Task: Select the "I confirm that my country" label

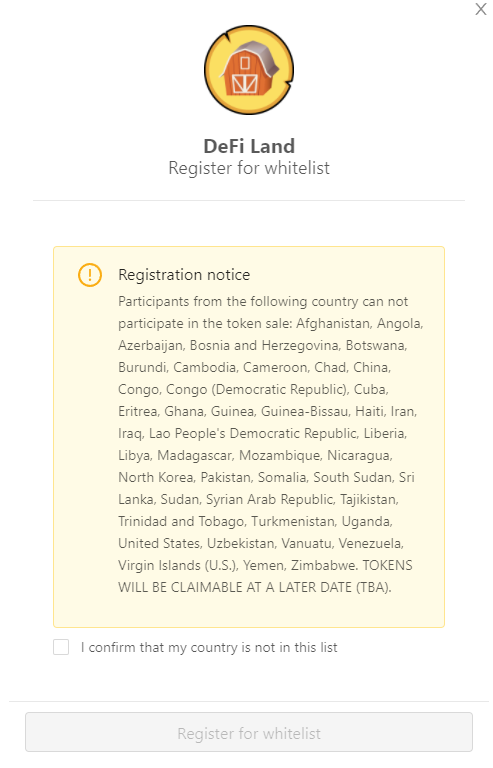Action: click(x=209, y=648)
